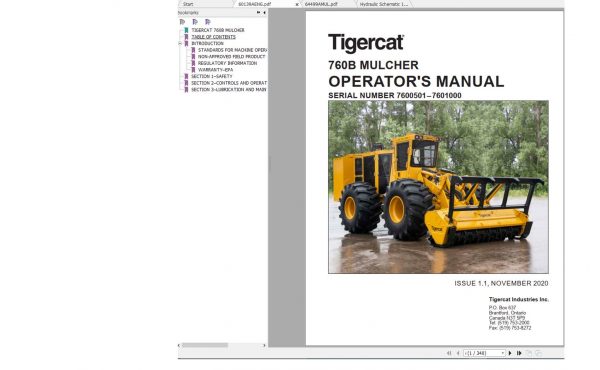Click the mulcher machine cover photo
600x370 pixels.
click(x=438, y=187)
